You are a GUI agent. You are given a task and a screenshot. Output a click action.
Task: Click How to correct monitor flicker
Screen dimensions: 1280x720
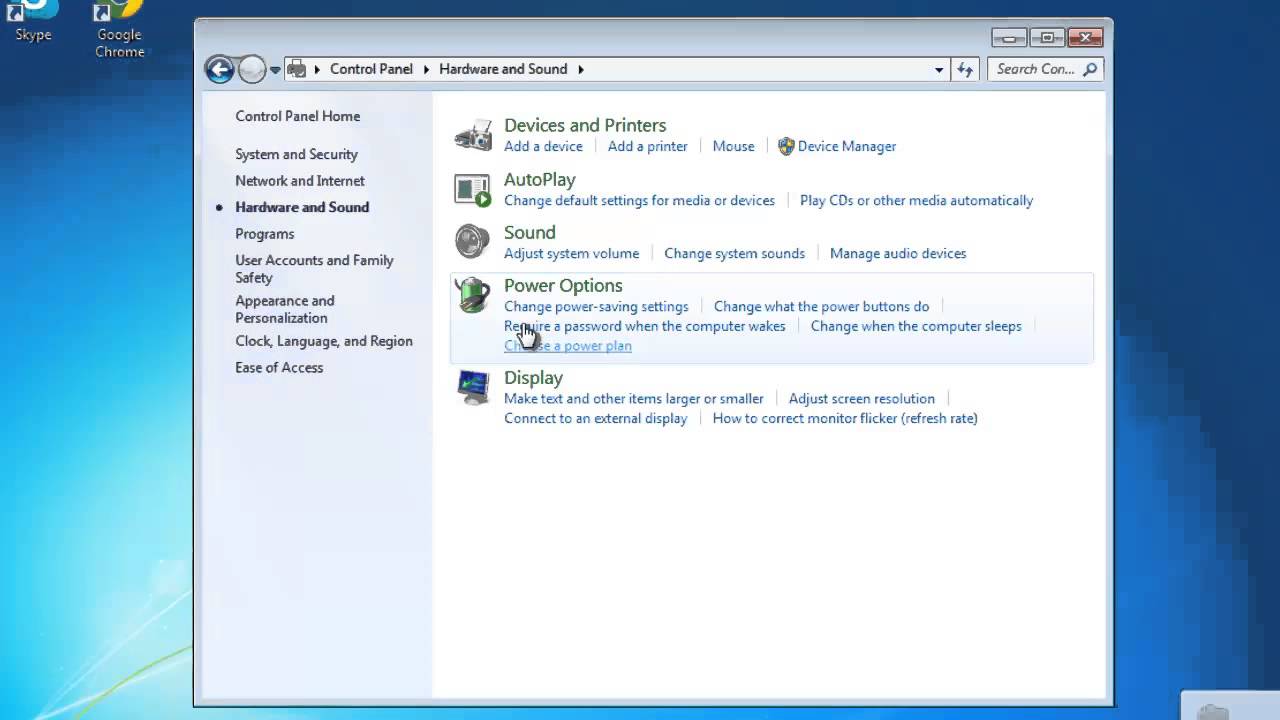(x=845, y=418)
